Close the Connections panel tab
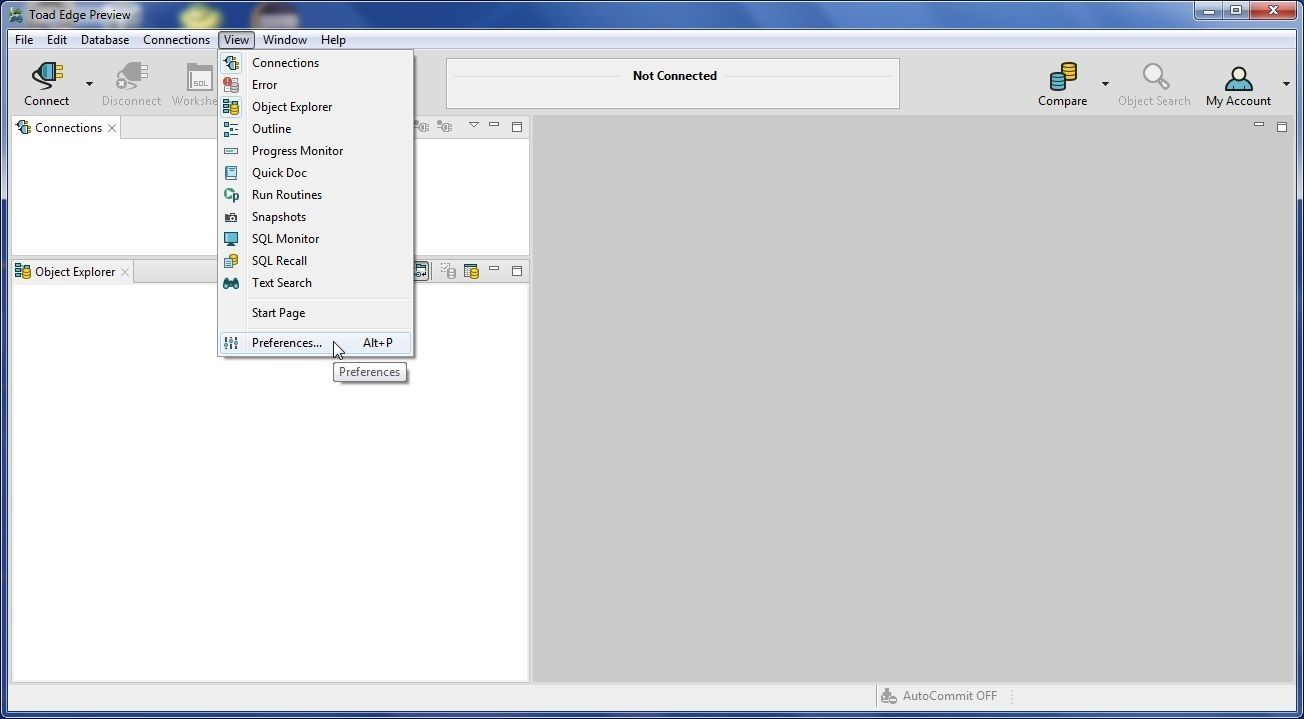Screen dimensions: 1304x719 coord(112,128)
